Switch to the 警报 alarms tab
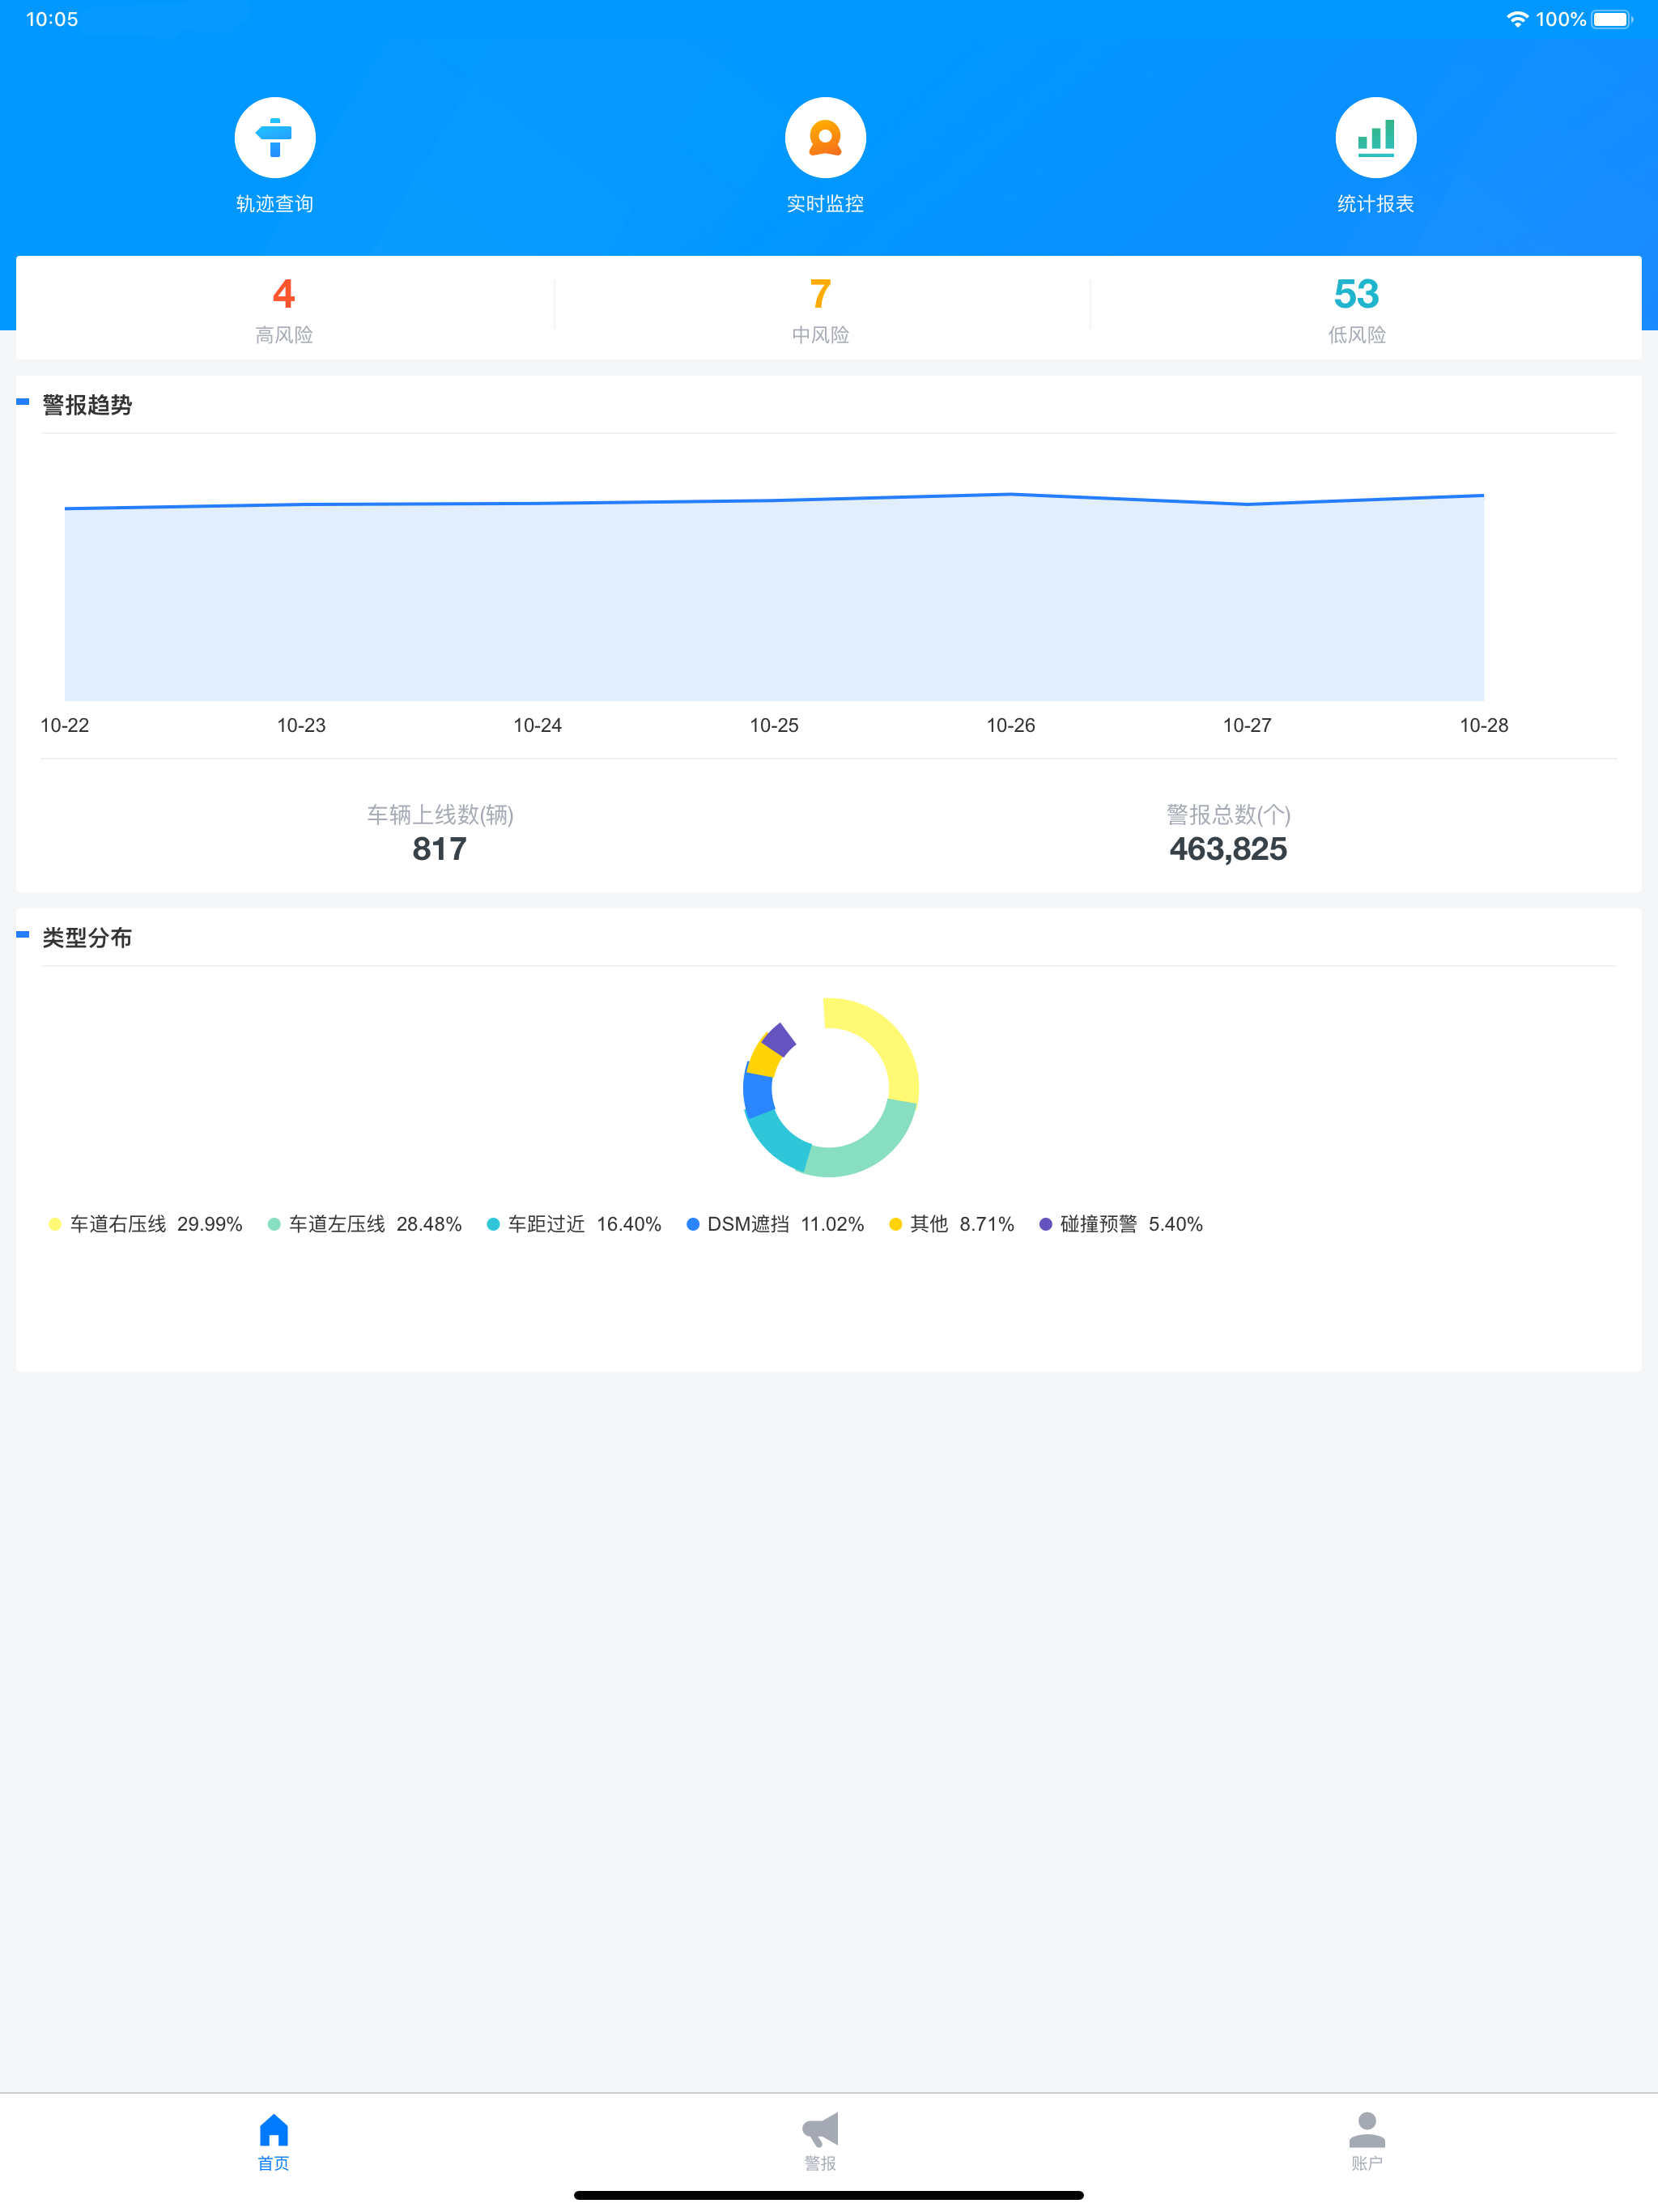This screenshot has width=1658, height=2212. (820, 2142)
